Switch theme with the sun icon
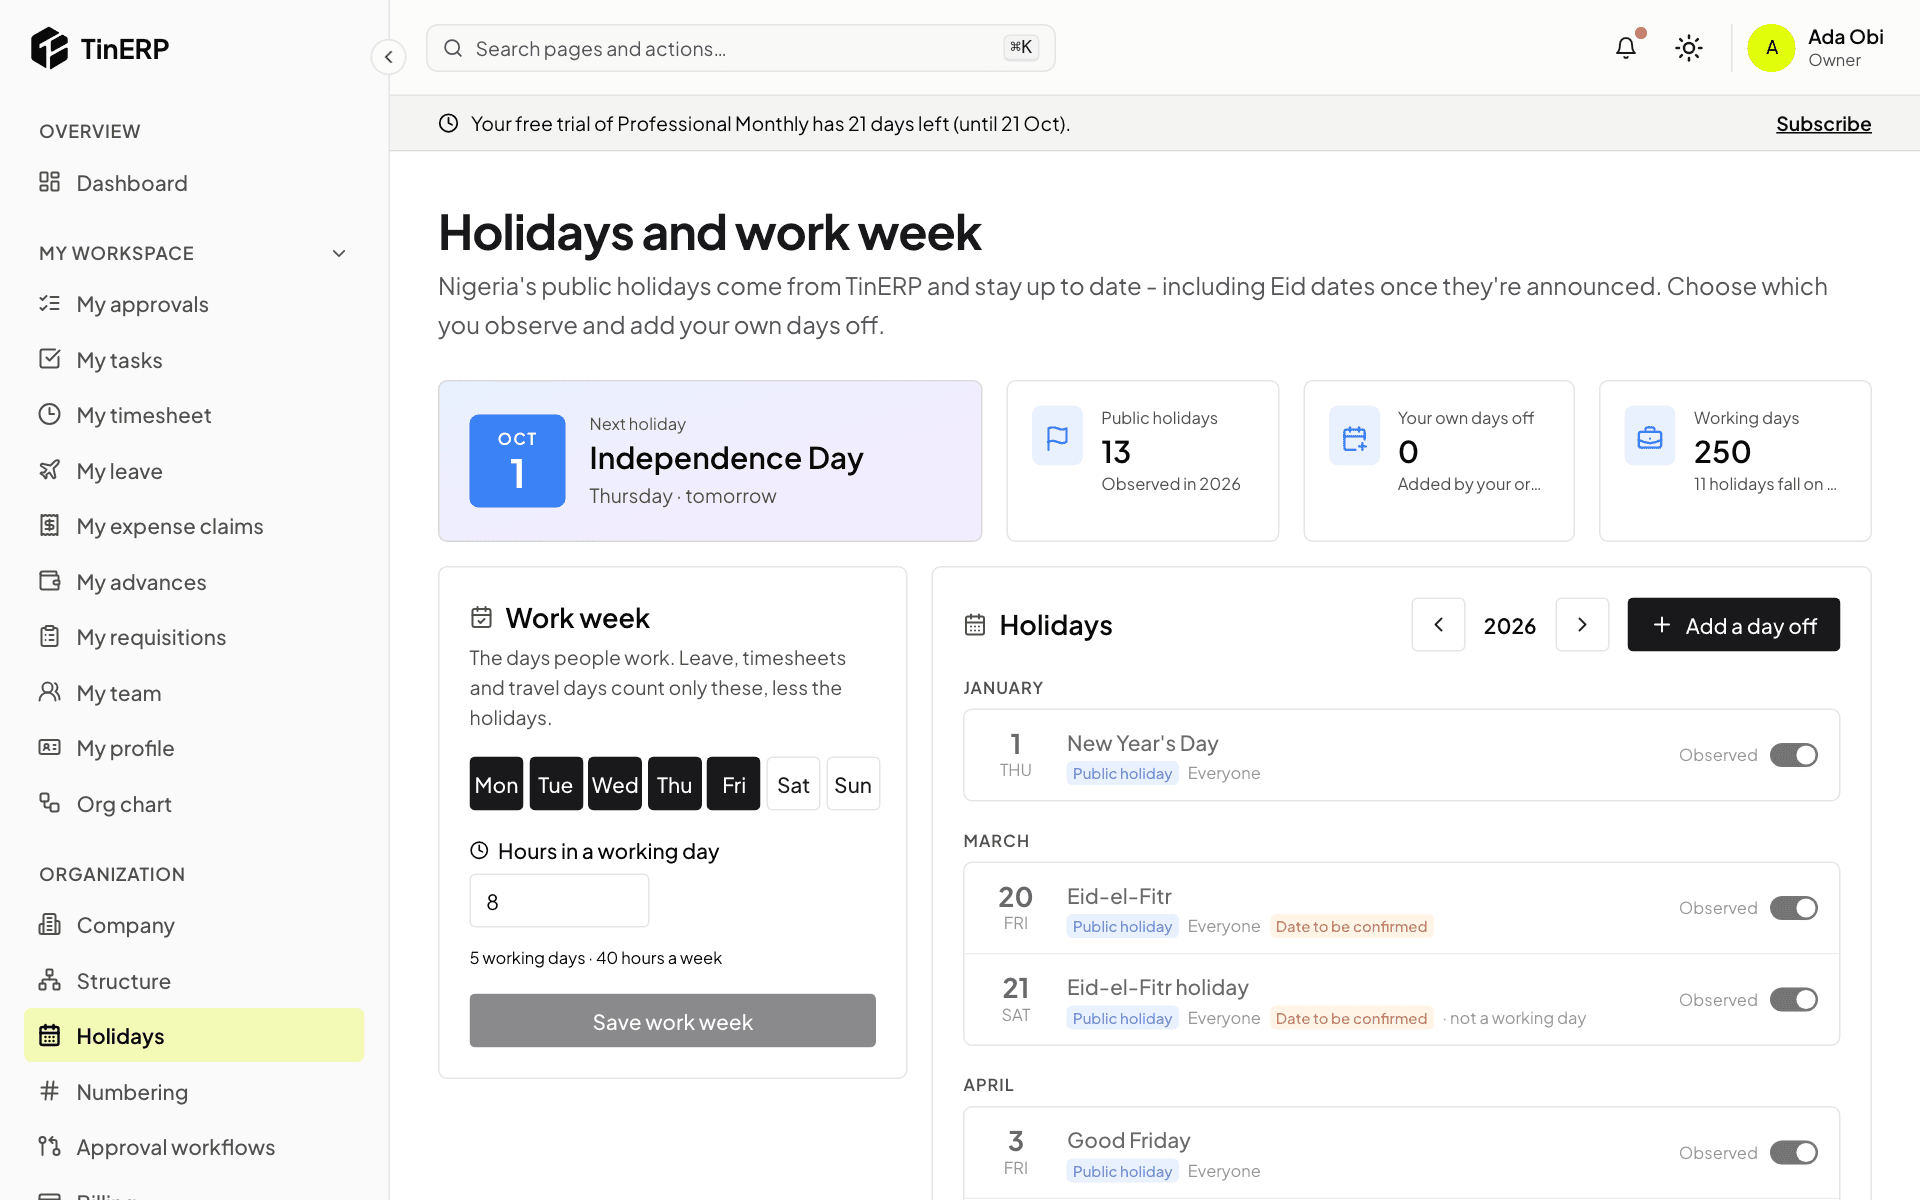Image resolution: width=1920 pixels, height=1200 pixels. click(x=1689, y=48)
